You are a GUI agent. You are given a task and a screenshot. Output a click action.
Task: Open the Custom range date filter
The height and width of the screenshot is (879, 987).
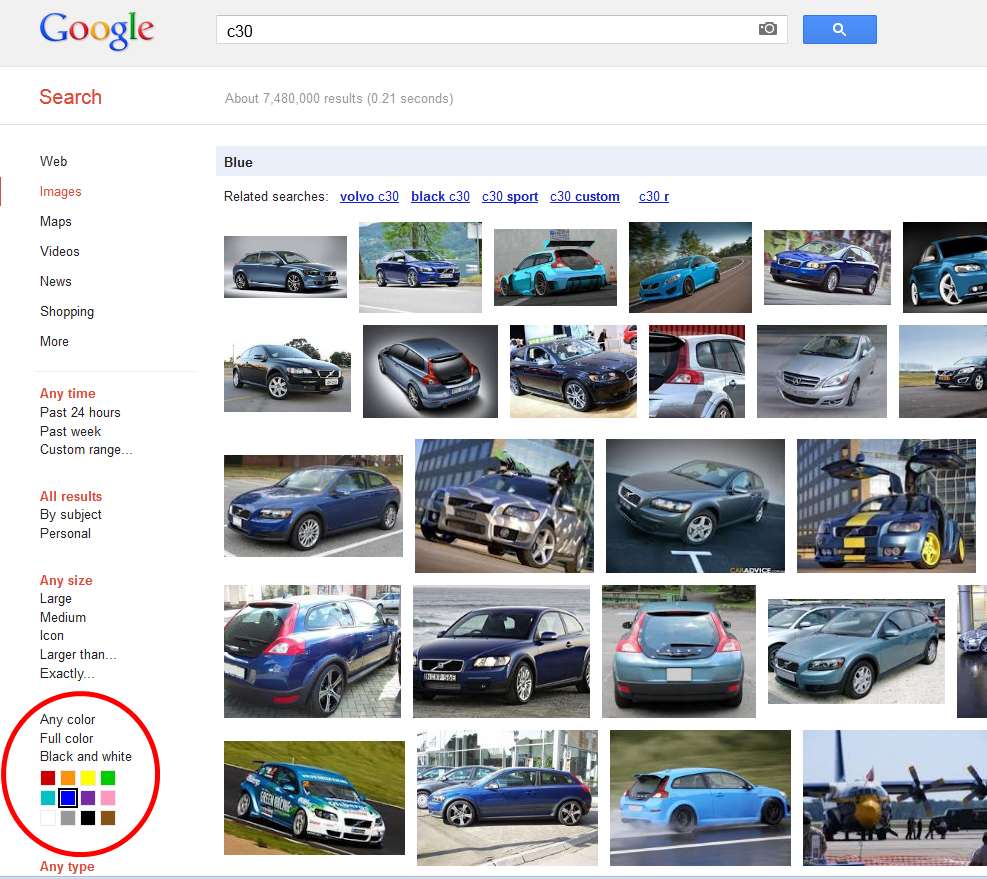pyautogui.click(x=86, y=450)
